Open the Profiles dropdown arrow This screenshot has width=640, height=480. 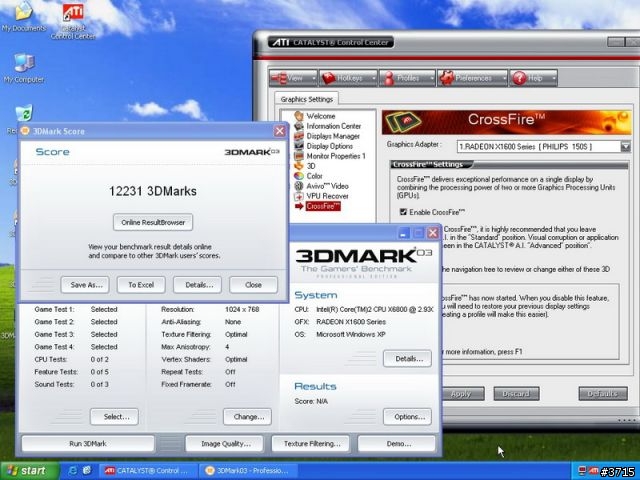tap(431, 78)
